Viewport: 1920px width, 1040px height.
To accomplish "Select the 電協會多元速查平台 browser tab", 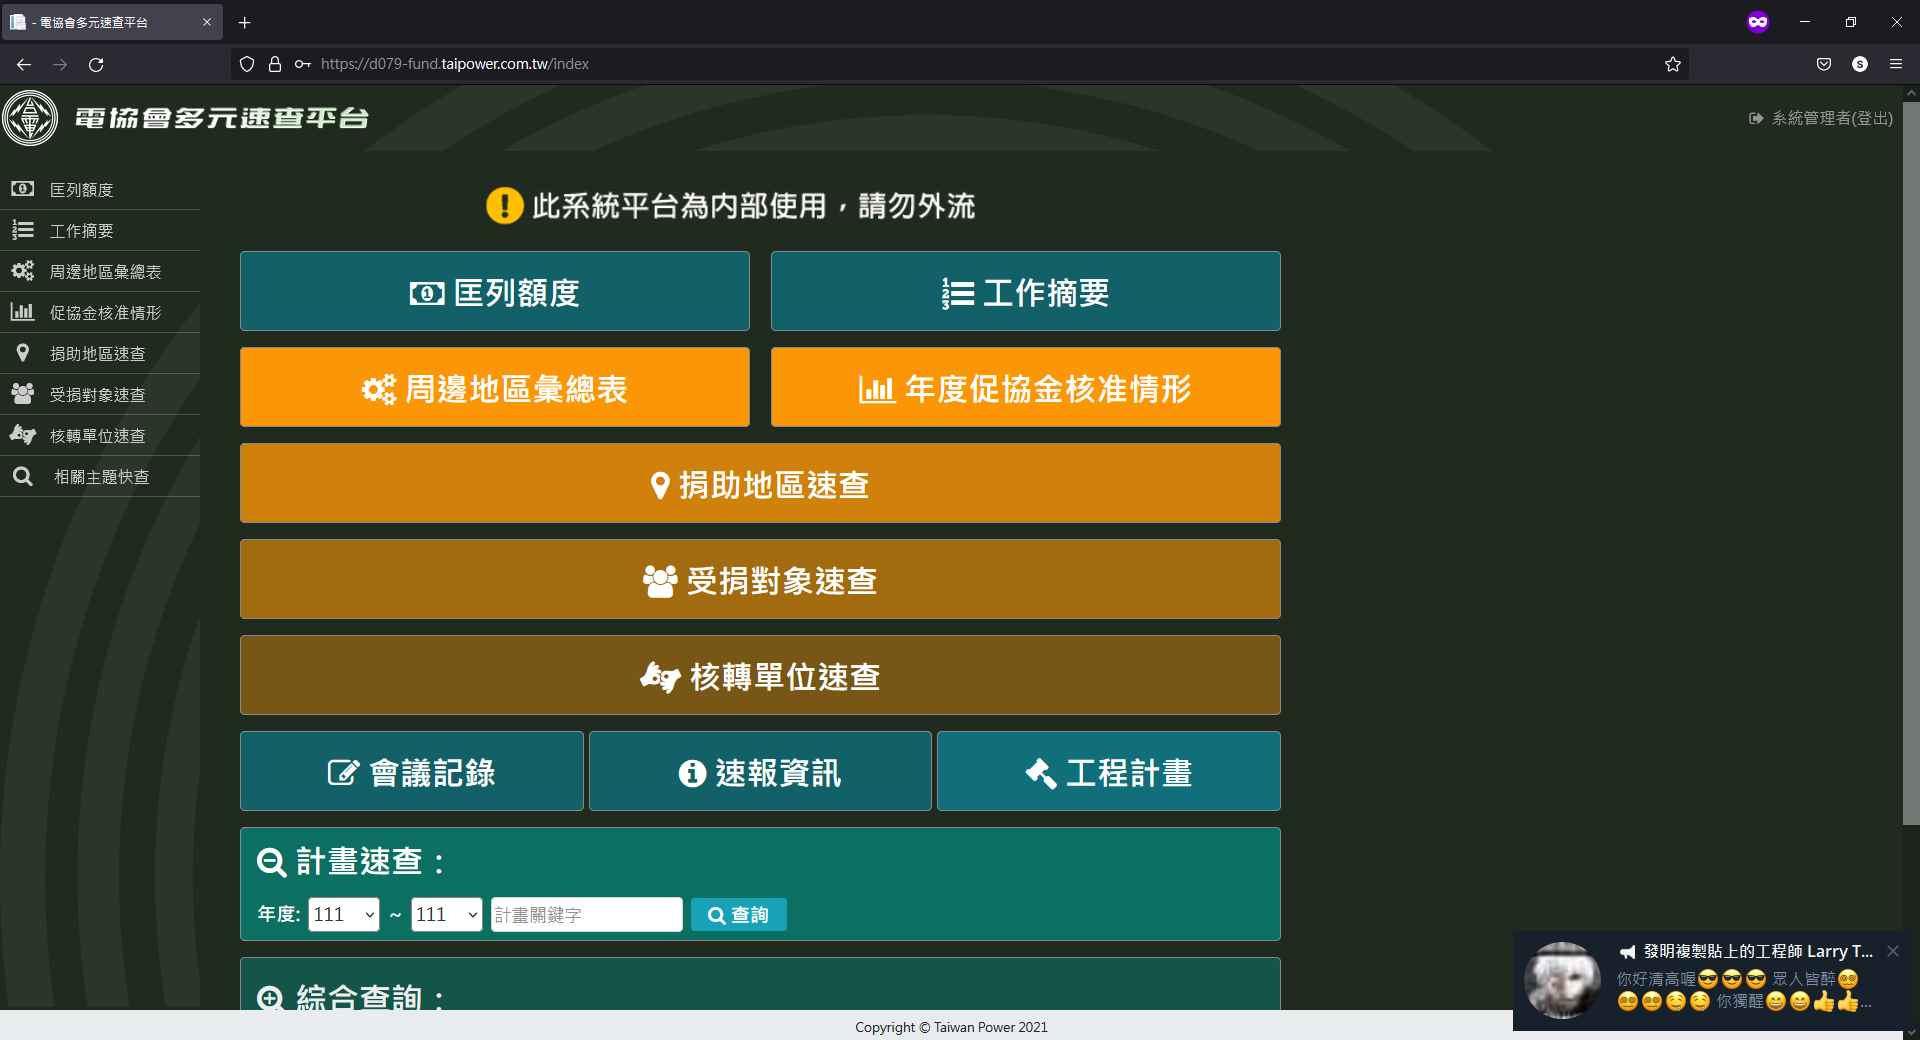I will (x=112, y=22).
